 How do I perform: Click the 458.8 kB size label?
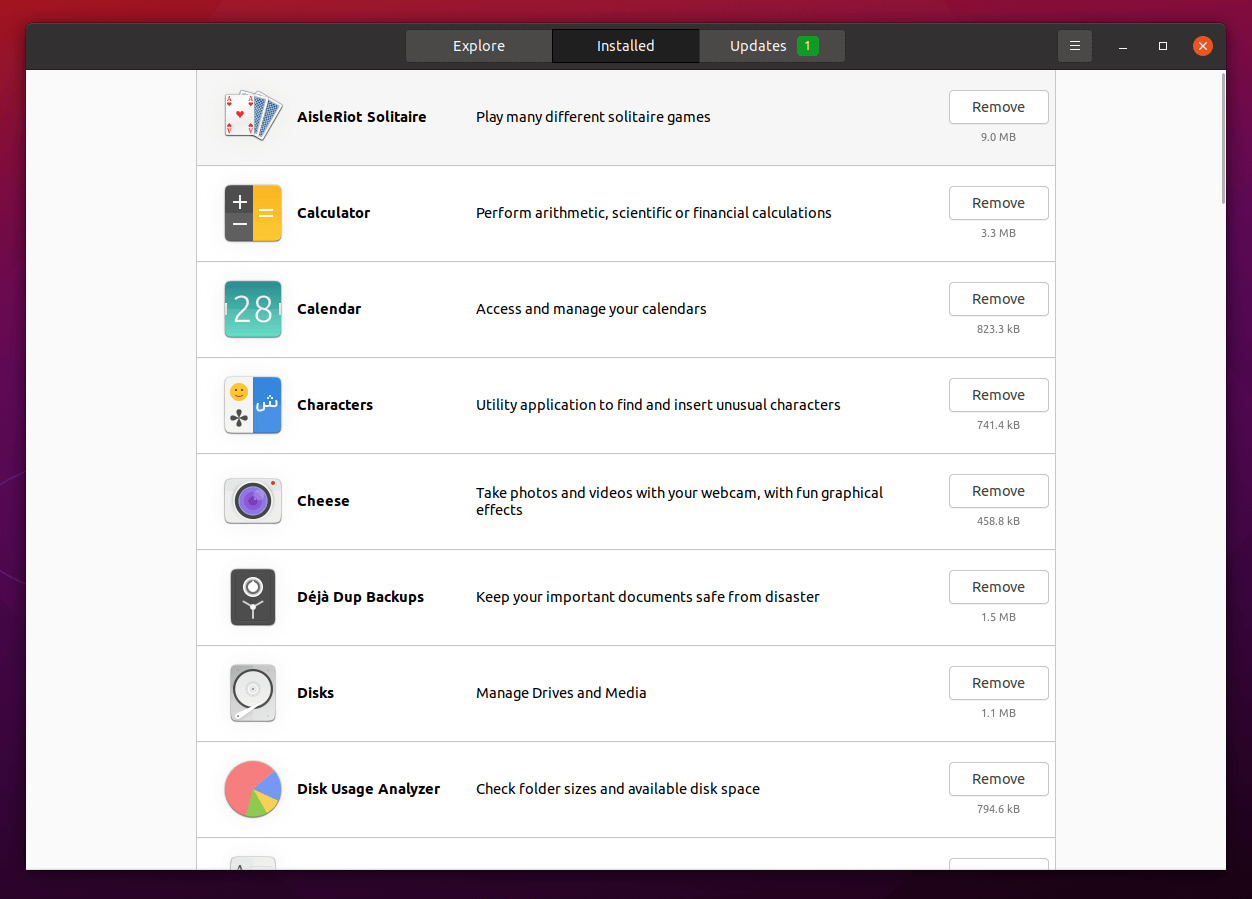[998, 521]
